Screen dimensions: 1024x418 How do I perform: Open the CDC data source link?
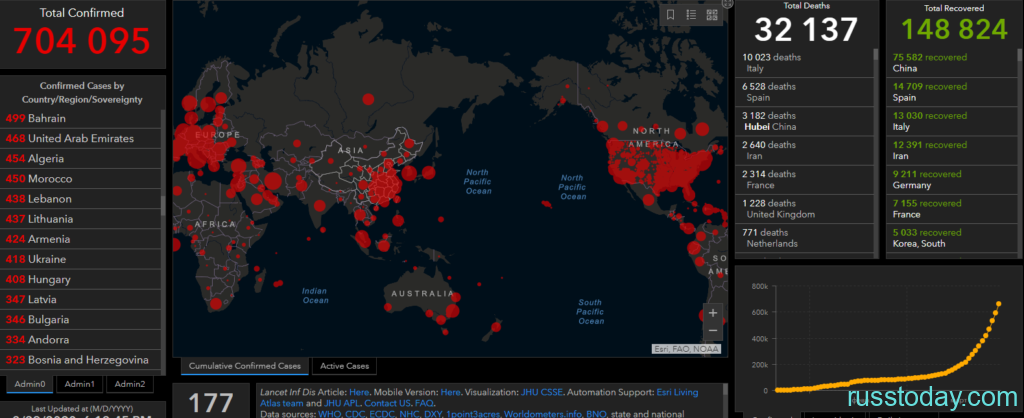(356, 414)
